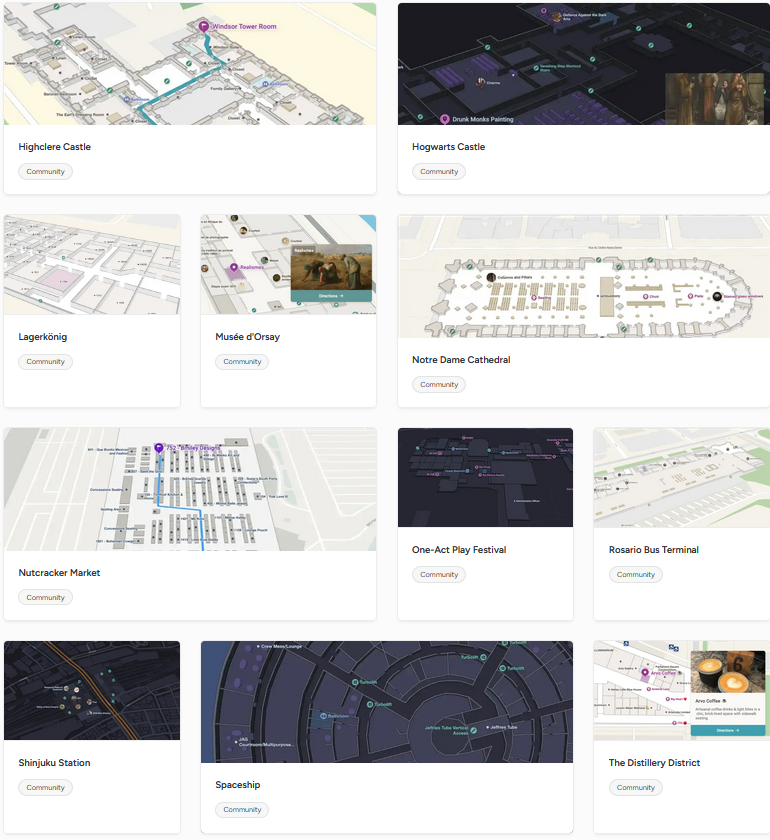Image resolution: width=770 pixels, height=840 pixels.
Task: Open the Shinjuku Station map thumbnail
Action: click(92, 691)
